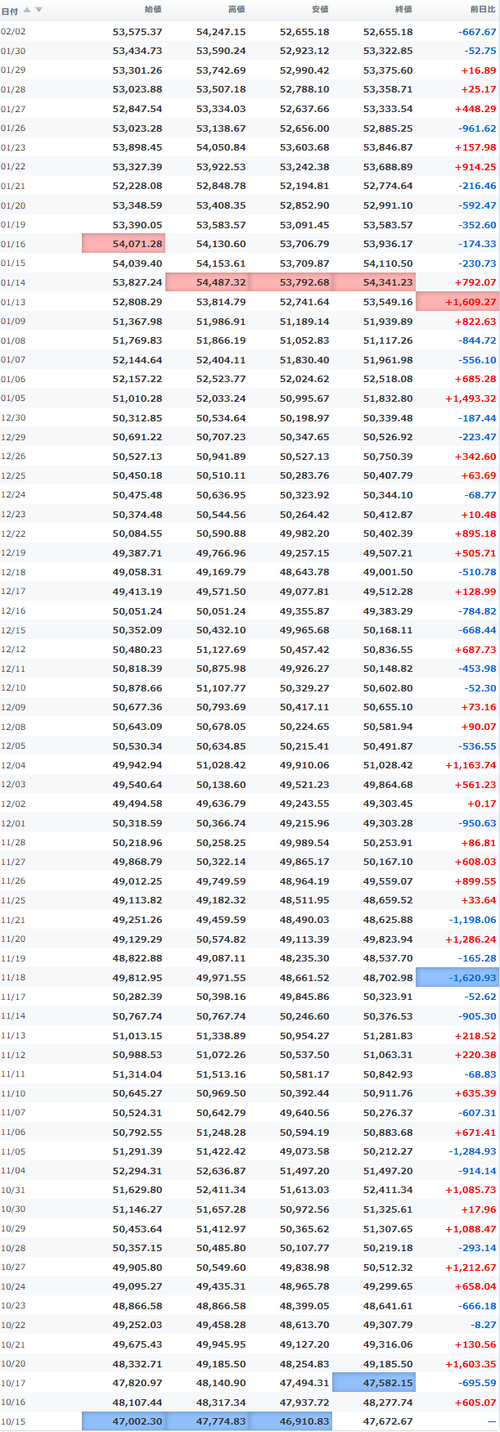
Task: Select the 始値 column header
Action: (152, 10)
